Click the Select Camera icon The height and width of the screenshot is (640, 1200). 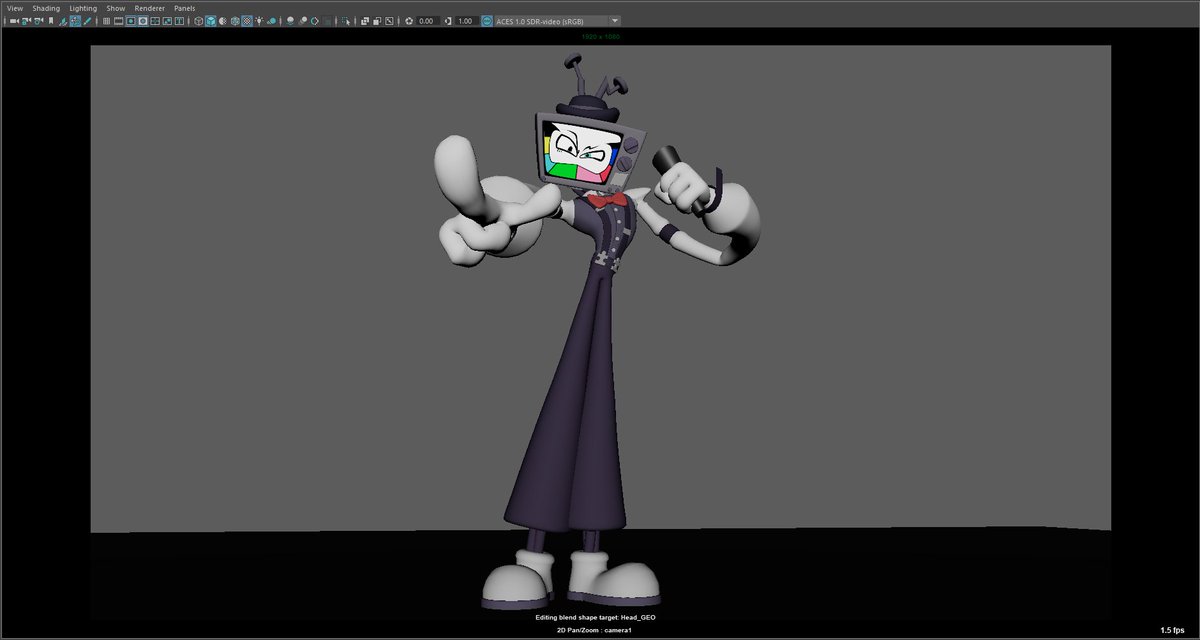14,21
